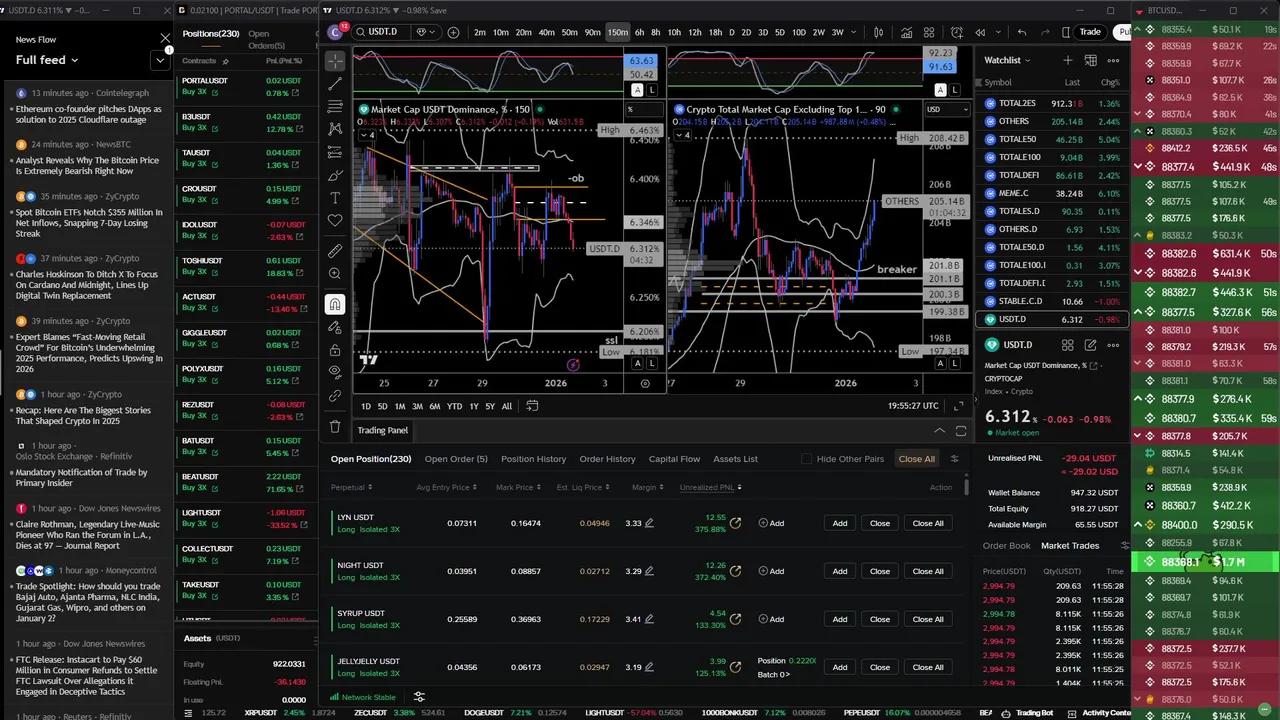Click the trash icon to remove drawings
The height and width of the screenshot is (720, 1280).
pyautogui.click(x=335, y=427)
